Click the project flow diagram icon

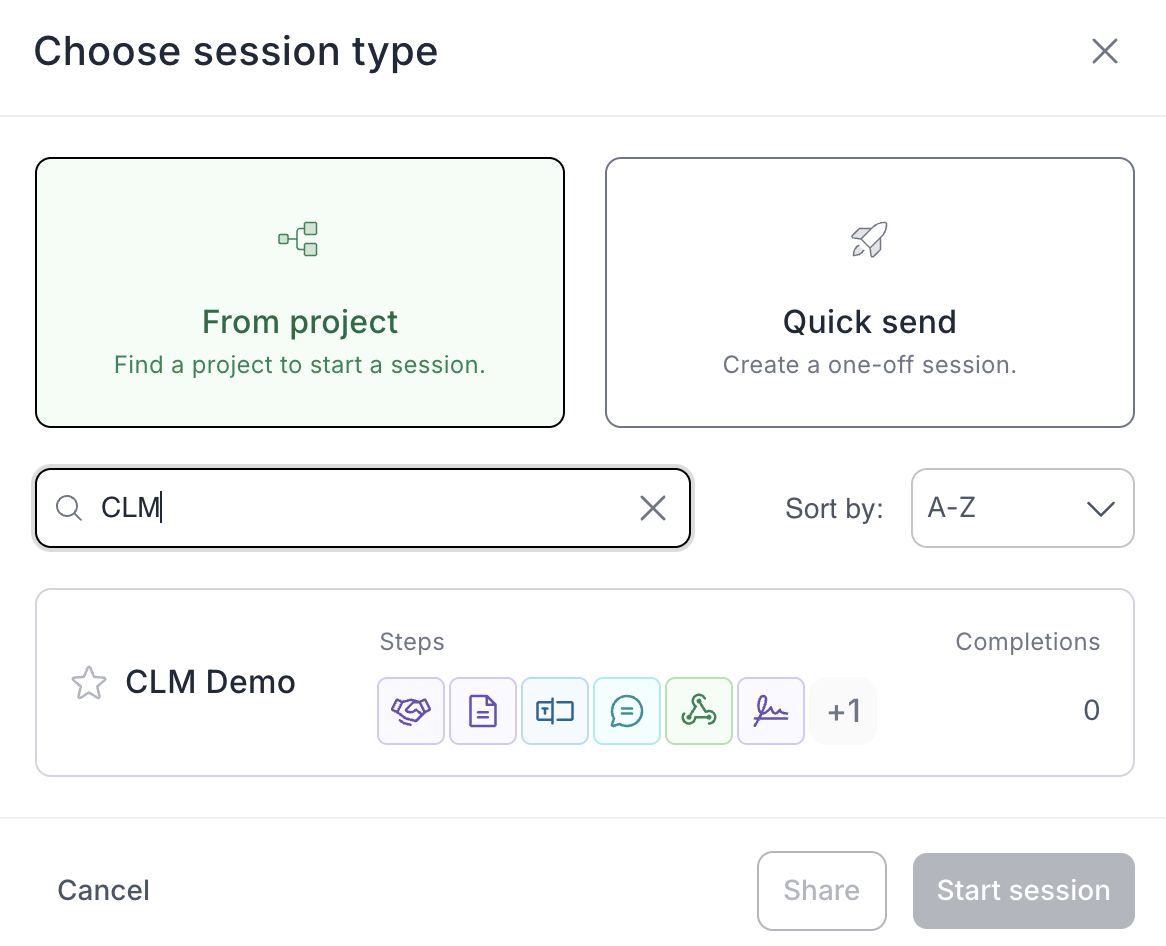tap(299, 239)
